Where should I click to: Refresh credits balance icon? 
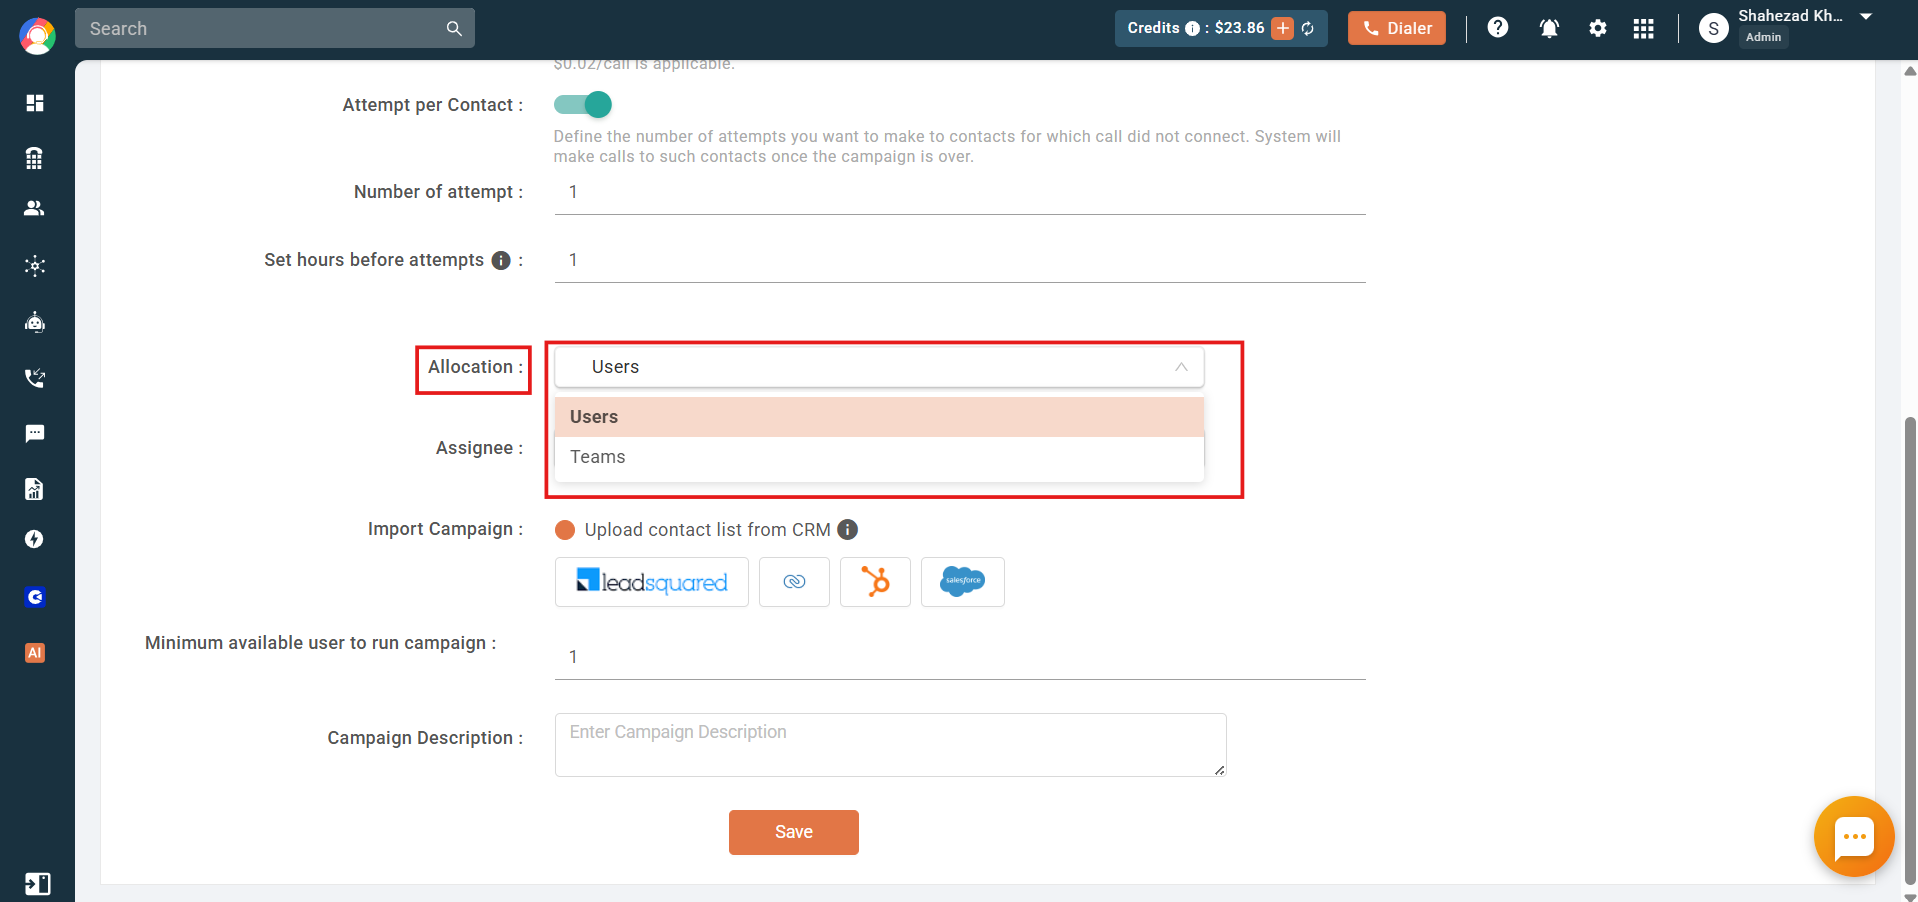point(1308,28)
